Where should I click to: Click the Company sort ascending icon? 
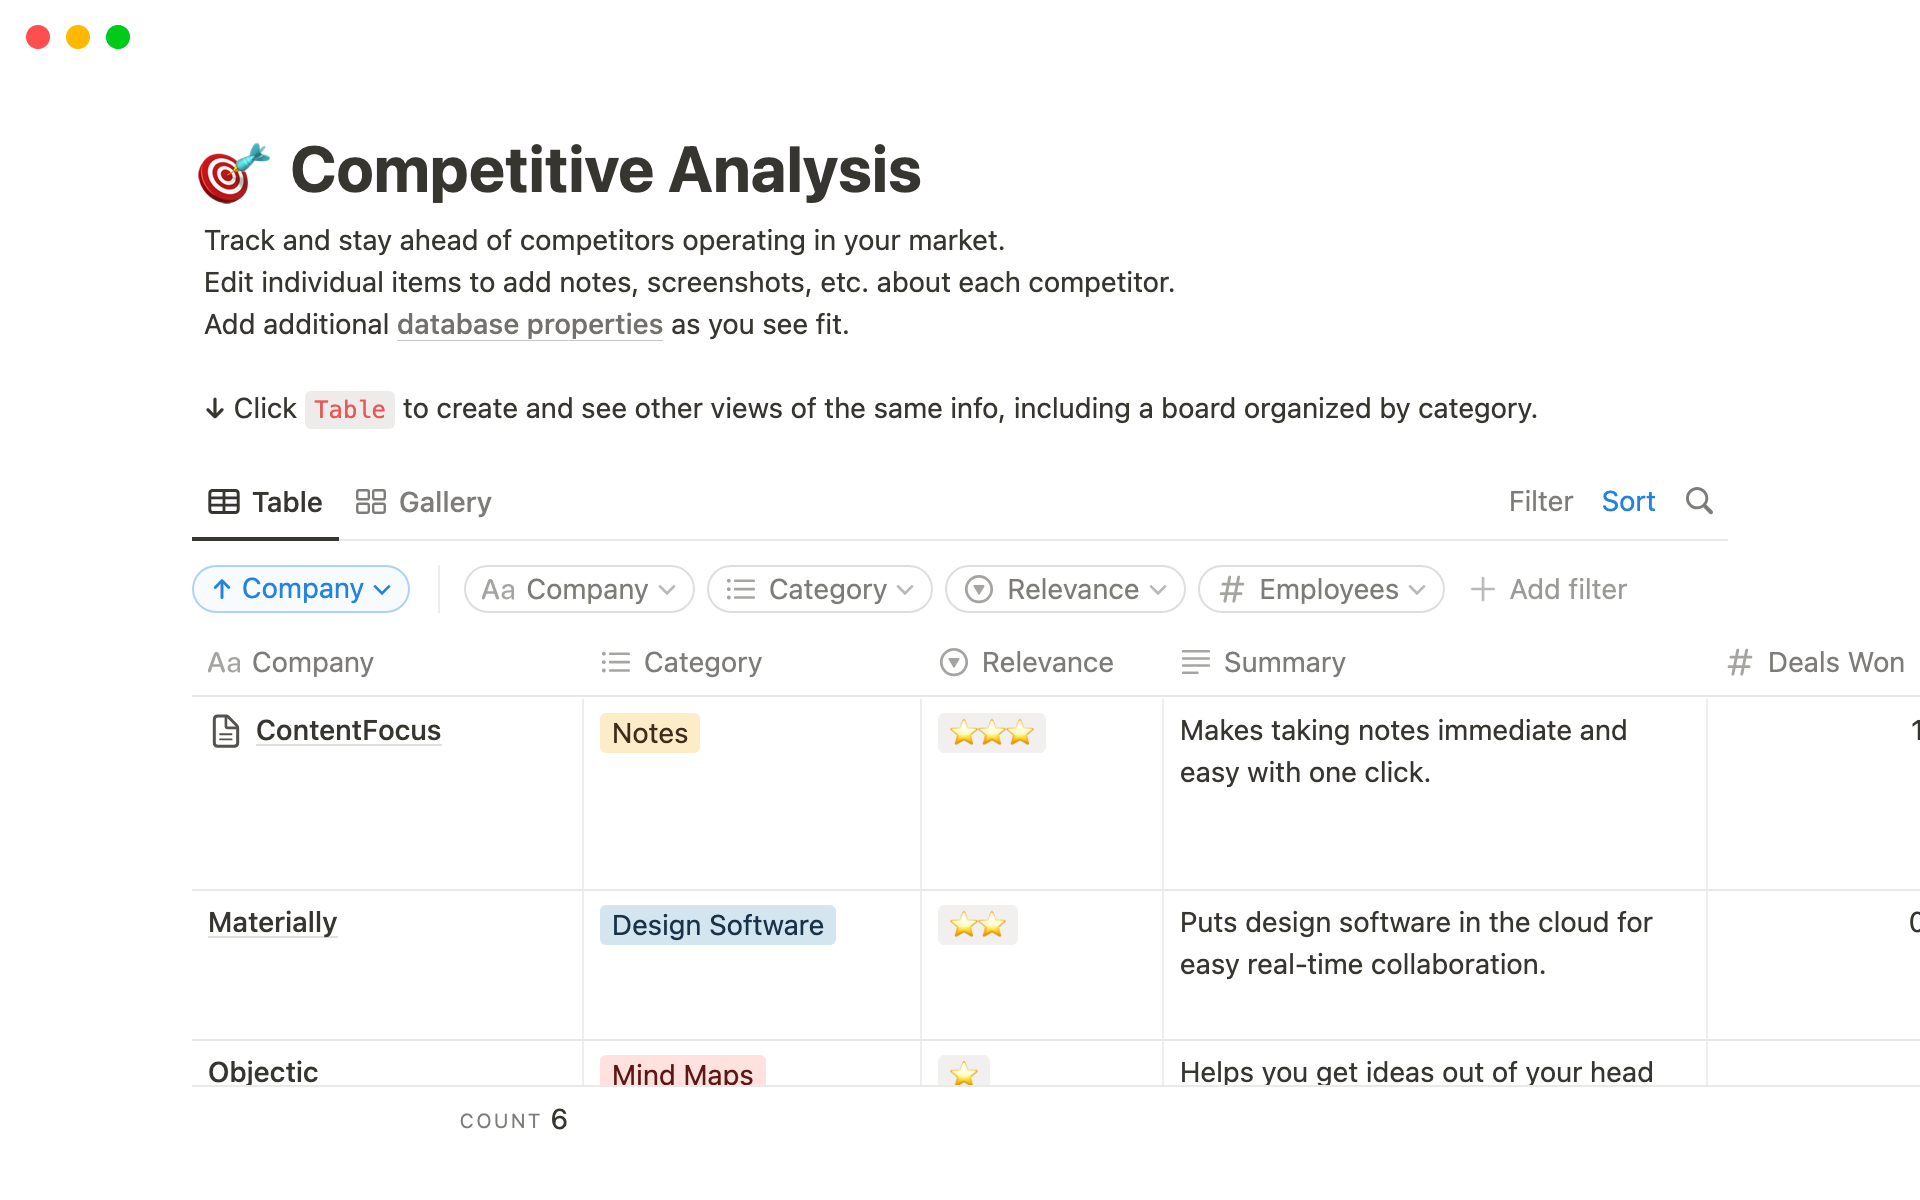224,588
